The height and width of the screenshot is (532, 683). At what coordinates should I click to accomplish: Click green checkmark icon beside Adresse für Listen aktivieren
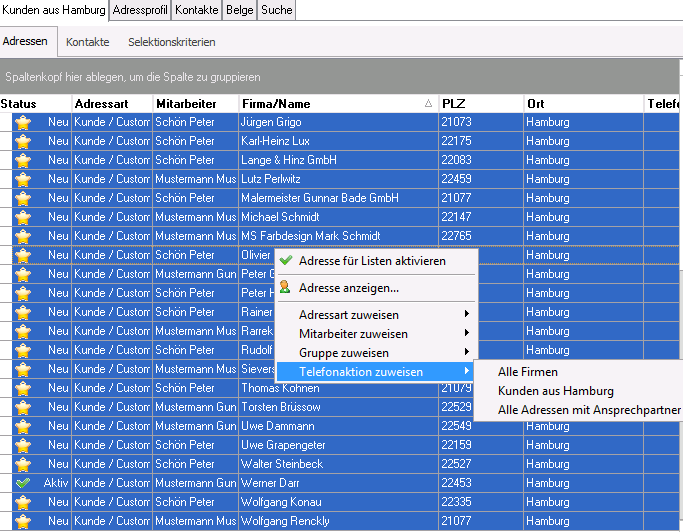pos(286,261)
